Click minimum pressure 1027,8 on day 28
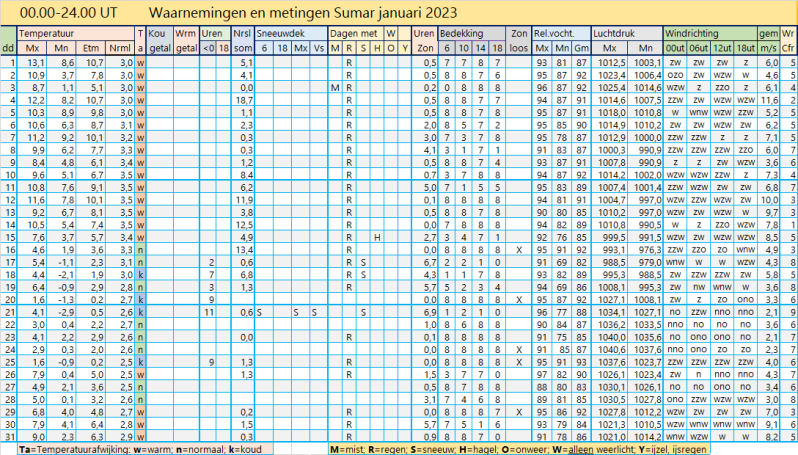 tap(648, 400)
